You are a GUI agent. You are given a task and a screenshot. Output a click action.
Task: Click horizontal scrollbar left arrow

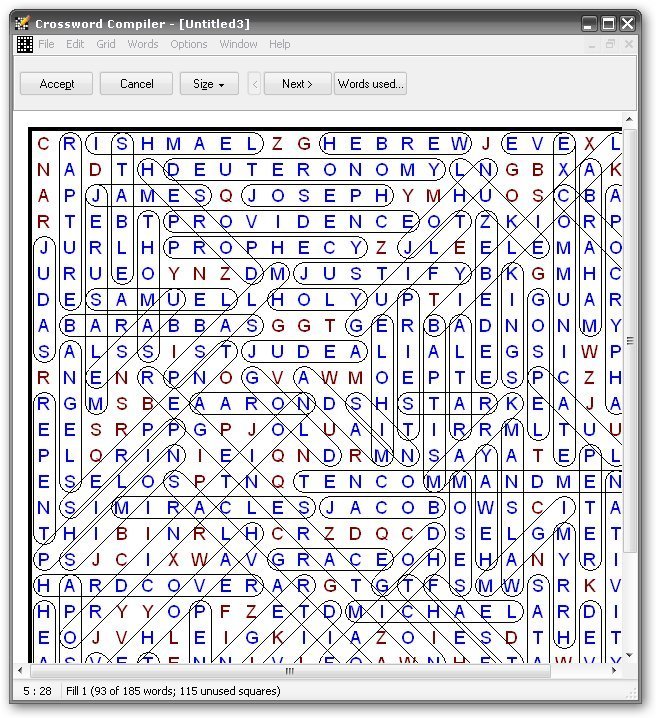(20, 671)
